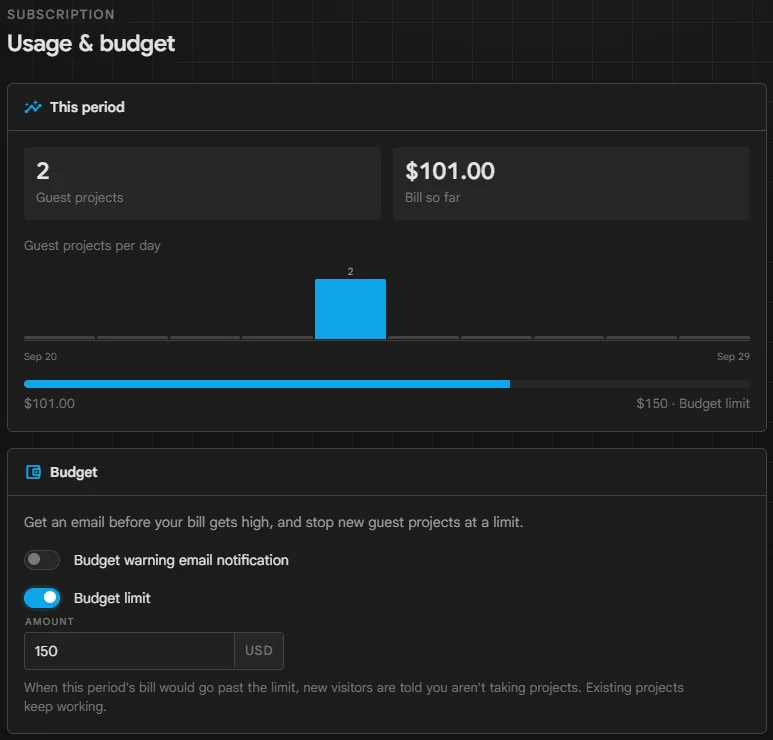This screenshot has height=740, width=773.
Task: Click the '$150 · Budget limit' text
Action: (693, 404)
